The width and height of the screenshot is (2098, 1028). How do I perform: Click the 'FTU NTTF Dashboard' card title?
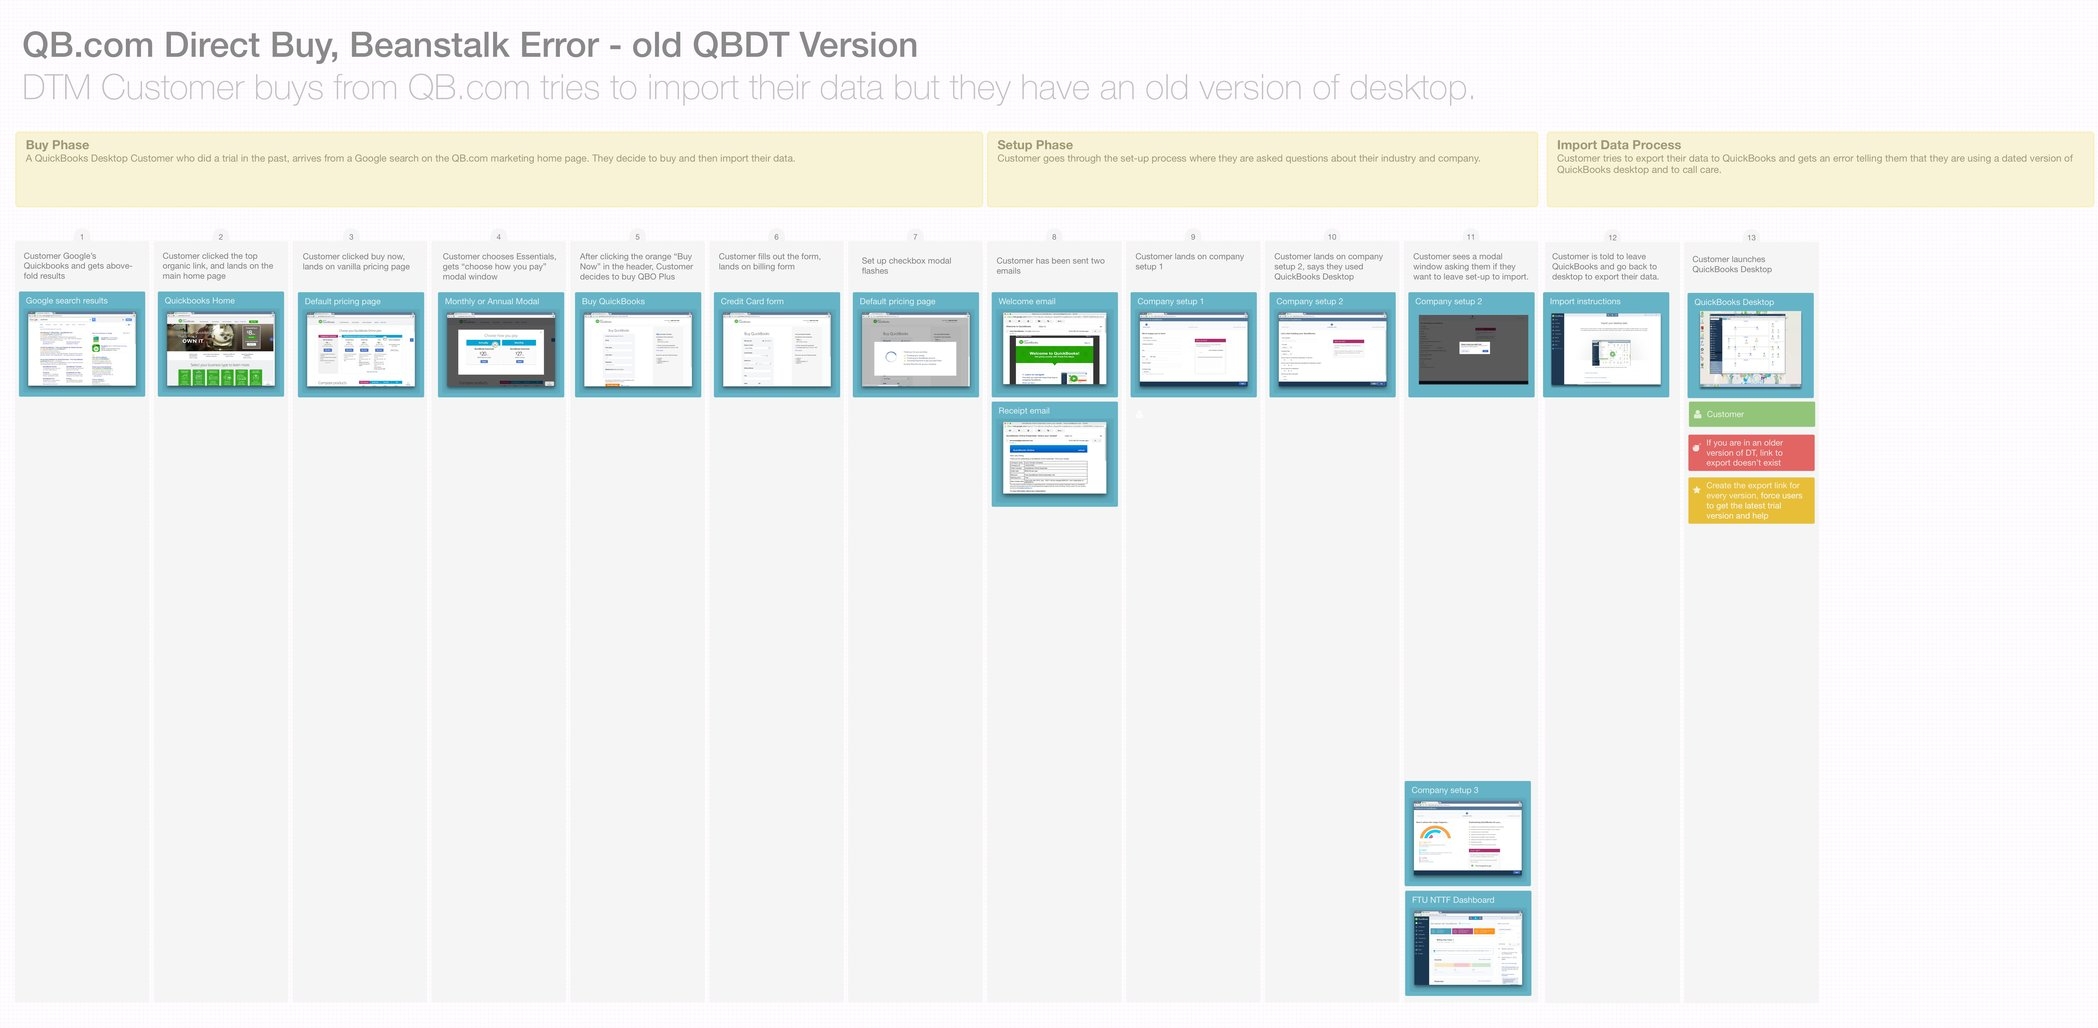(1453, 900)
